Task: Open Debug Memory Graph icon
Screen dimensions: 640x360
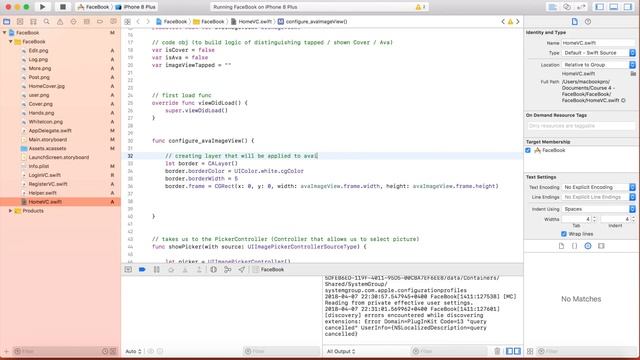Action: click(228, 269)
